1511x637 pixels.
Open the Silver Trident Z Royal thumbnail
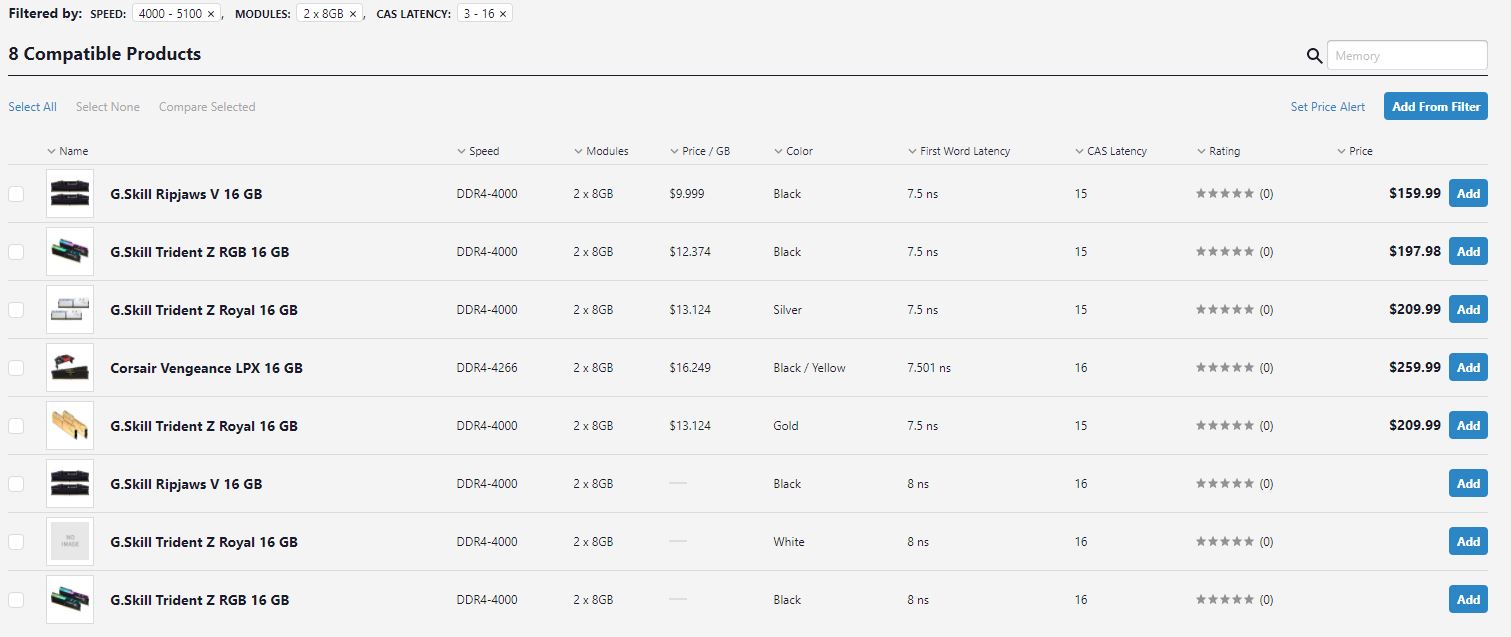pyautogui.click(x=70, y=310)
